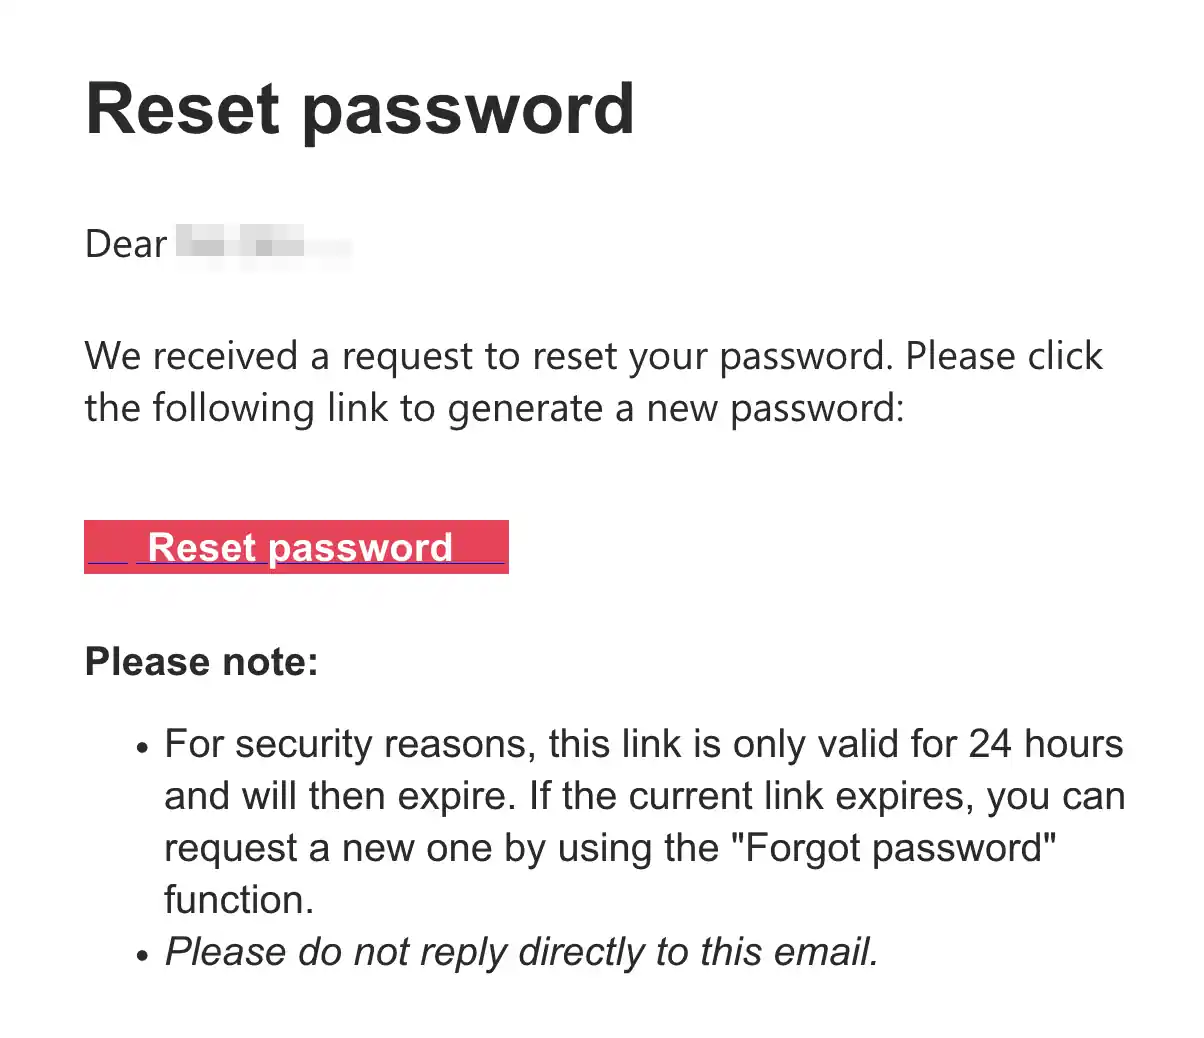This screenshot has width=1204, height=1038.
Task: Click the large Reset password heading
Action: (x=360, y=108)
